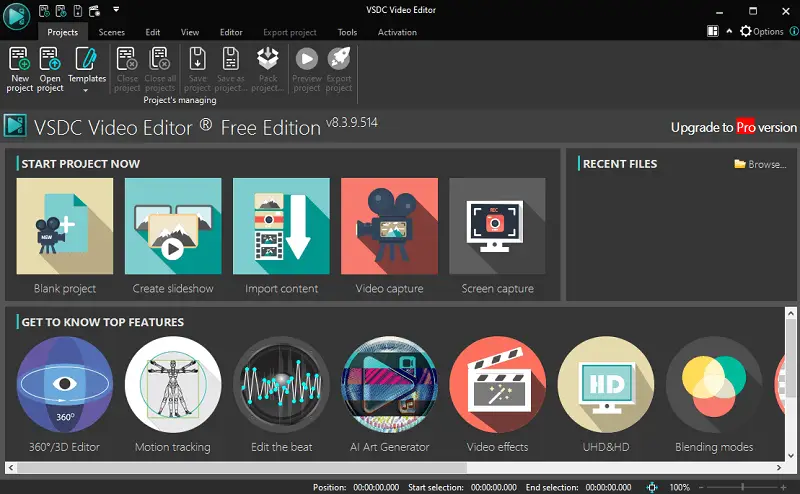Screen dimensions: 800x494
Task: Expand the quick access toolbar dropdown arrow
Action: tap(116, 9)
